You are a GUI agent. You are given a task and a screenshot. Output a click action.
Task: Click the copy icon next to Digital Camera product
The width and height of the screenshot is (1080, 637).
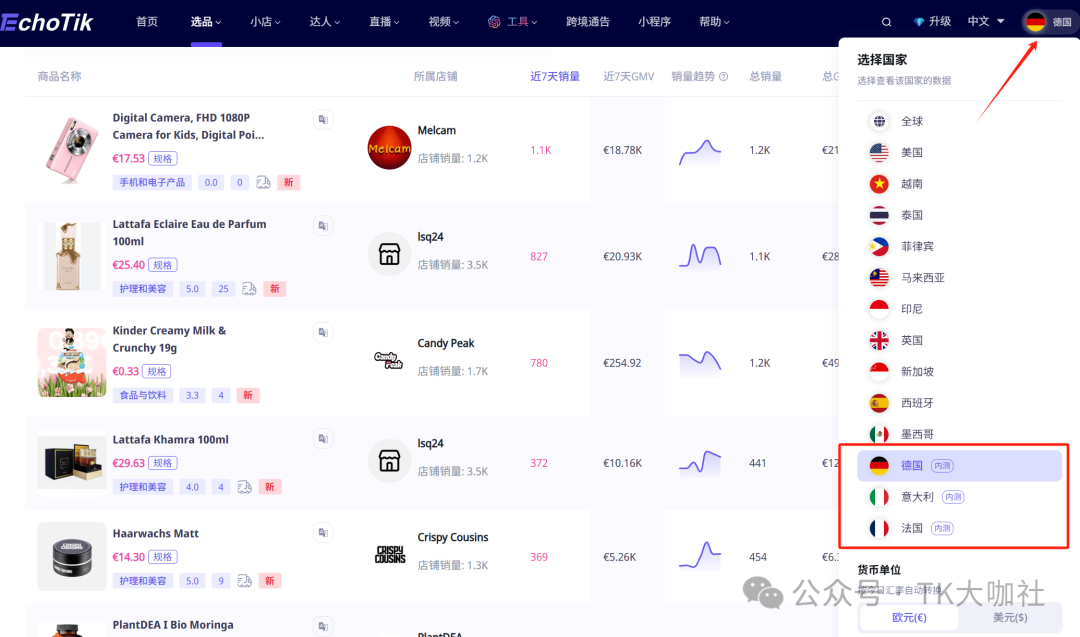pos(322,119)
